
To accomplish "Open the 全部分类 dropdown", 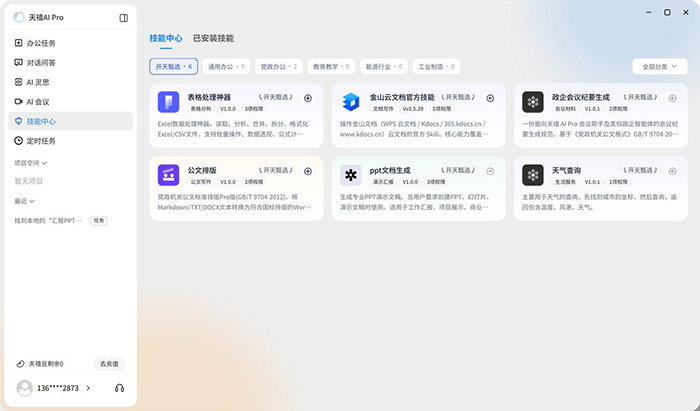I will (659, 66).
